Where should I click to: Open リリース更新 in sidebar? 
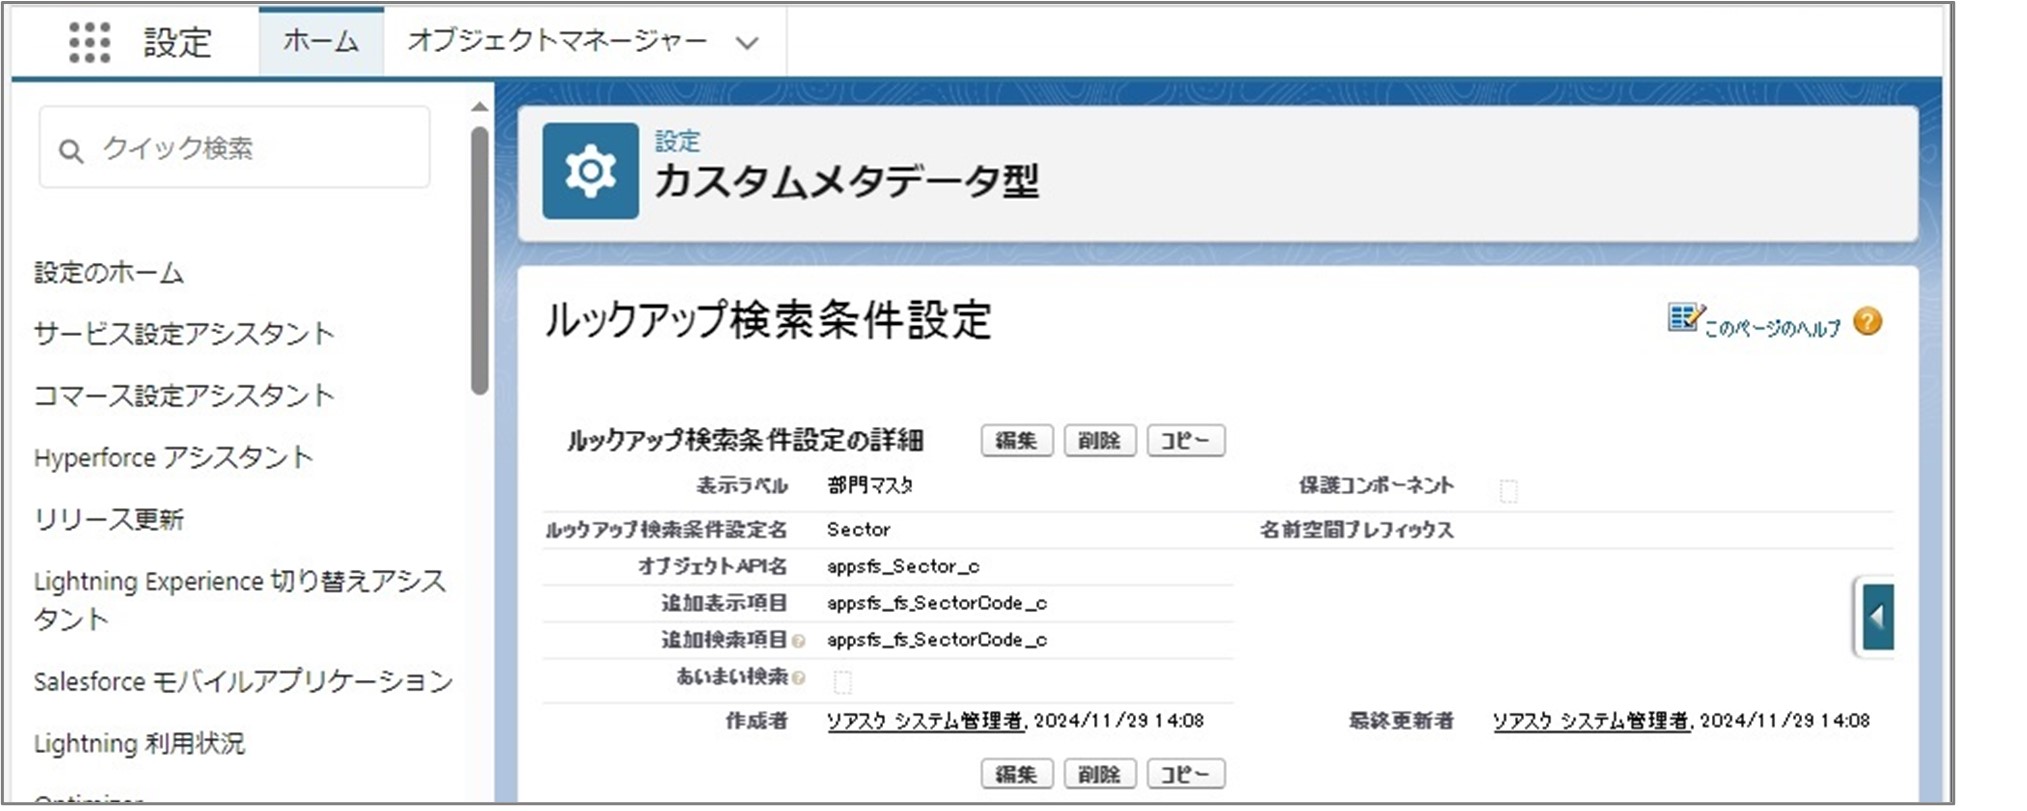(109, 520)
